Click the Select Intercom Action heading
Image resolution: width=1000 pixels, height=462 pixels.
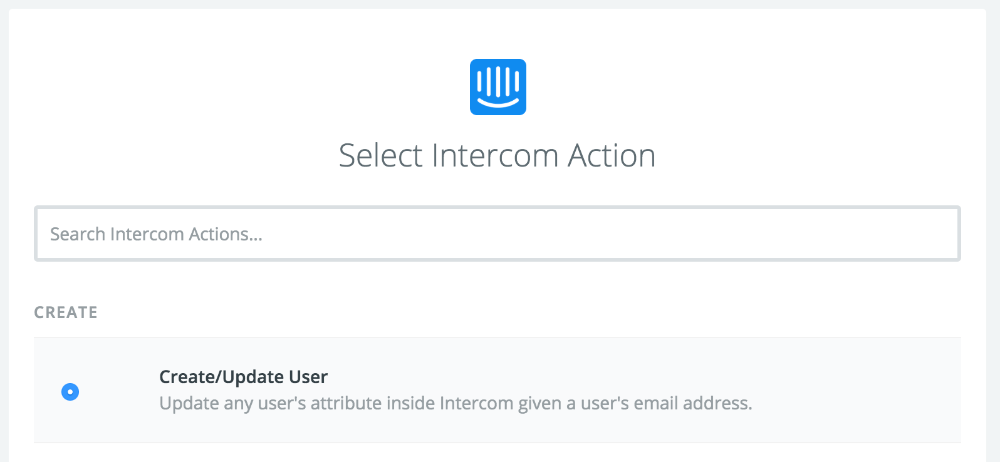(497, 156)
